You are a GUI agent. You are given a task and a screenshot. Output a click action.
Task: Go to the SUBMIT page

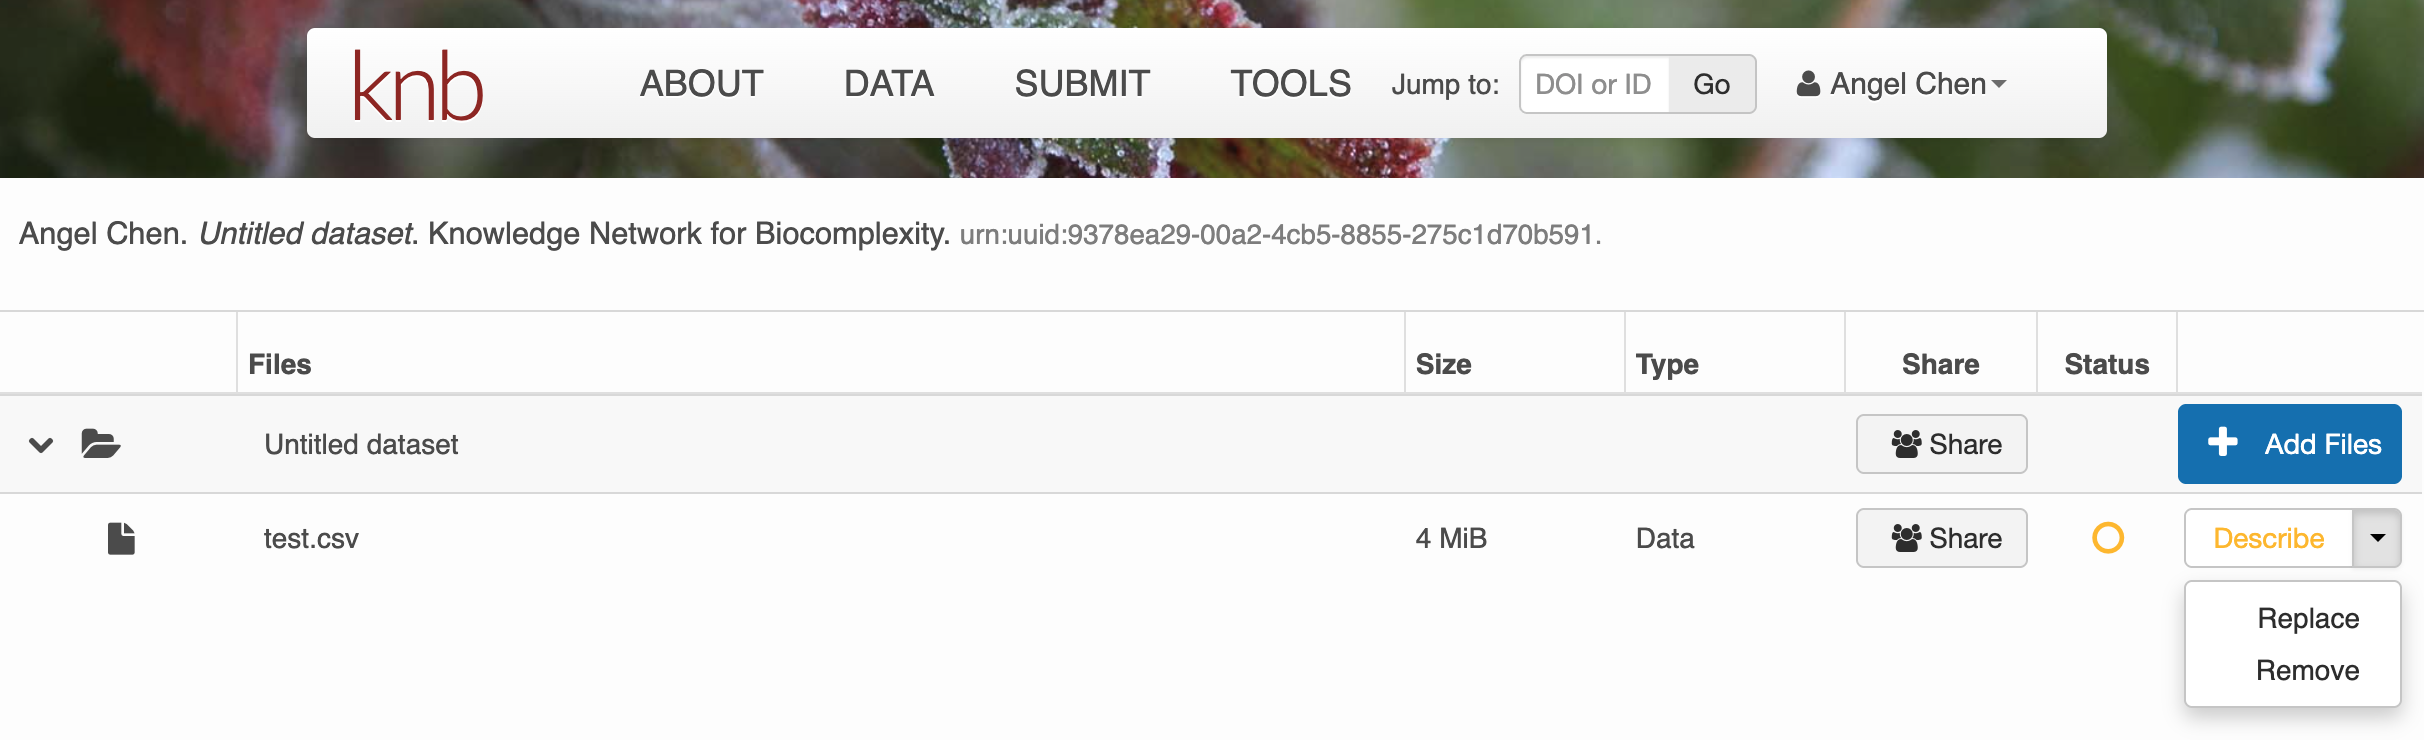(1082, 84)
